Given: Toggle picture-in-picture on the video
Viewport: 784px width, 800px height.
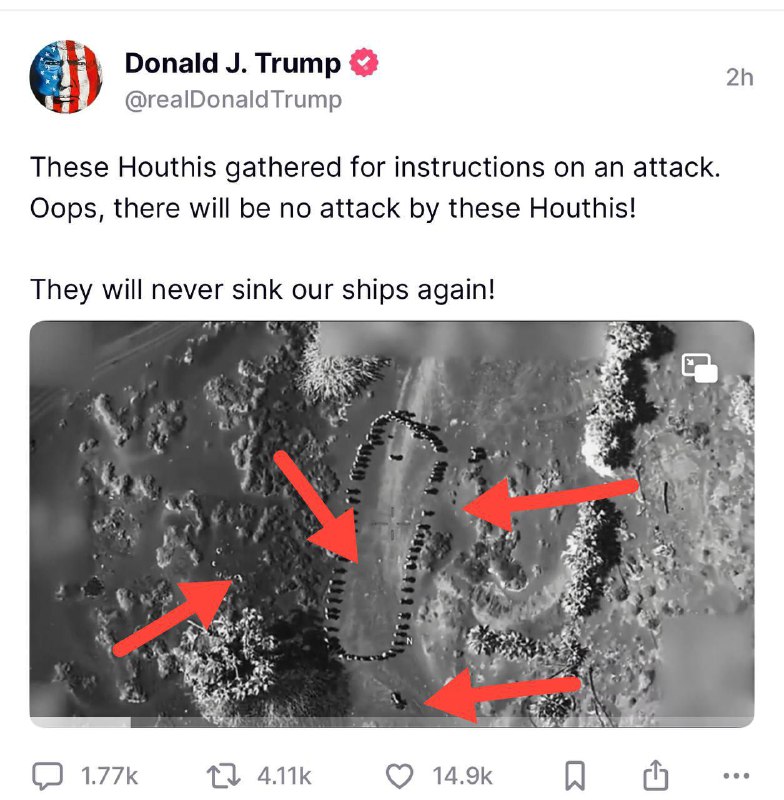Looking at the screenshot, I should point(699,367).
